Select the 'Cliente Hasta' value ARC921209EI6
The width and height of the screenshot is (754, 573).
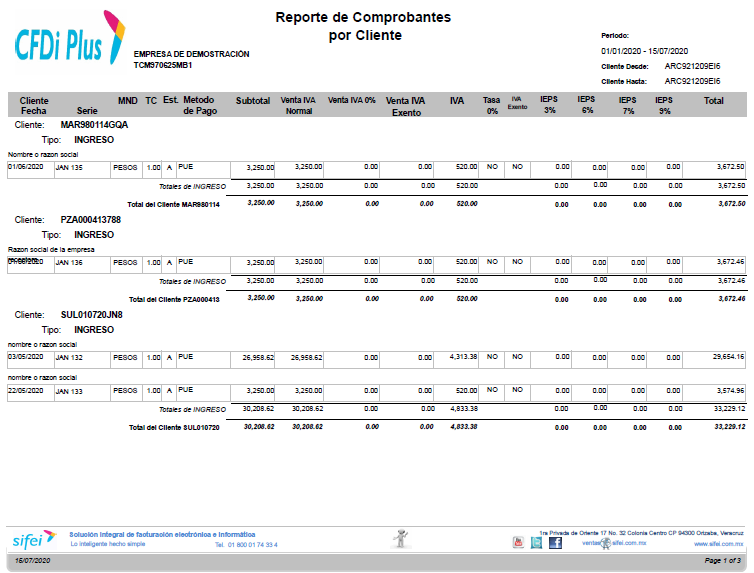(x=692, y=81)
